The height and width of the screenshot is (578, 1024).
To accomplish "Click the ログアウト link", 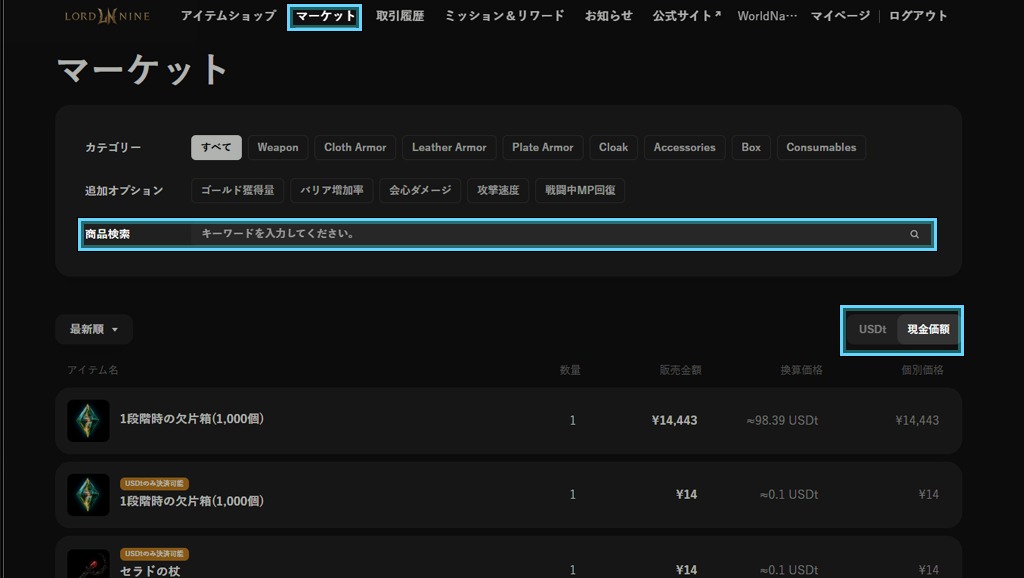I will tap(918, 16).
